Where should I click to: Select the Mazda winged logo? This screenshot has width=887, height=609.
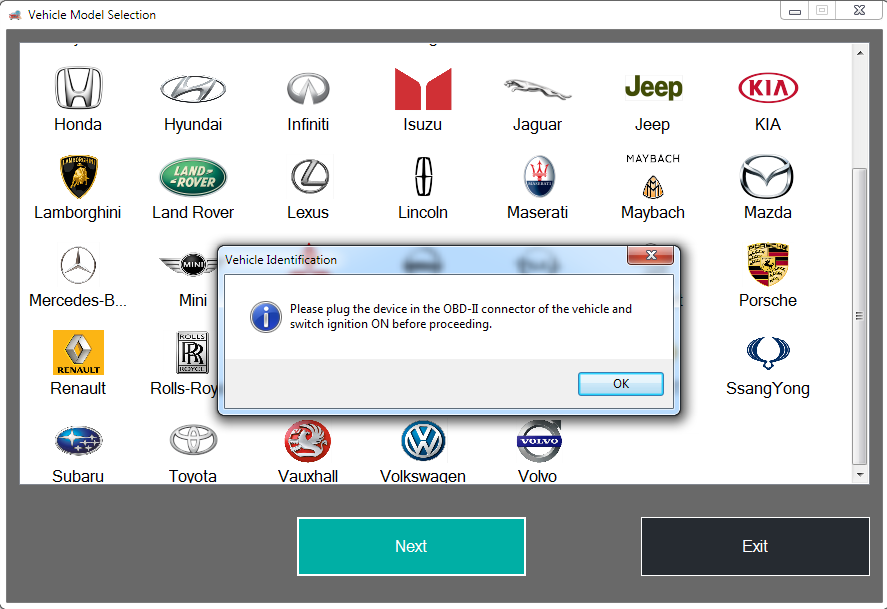coord(767,176)
